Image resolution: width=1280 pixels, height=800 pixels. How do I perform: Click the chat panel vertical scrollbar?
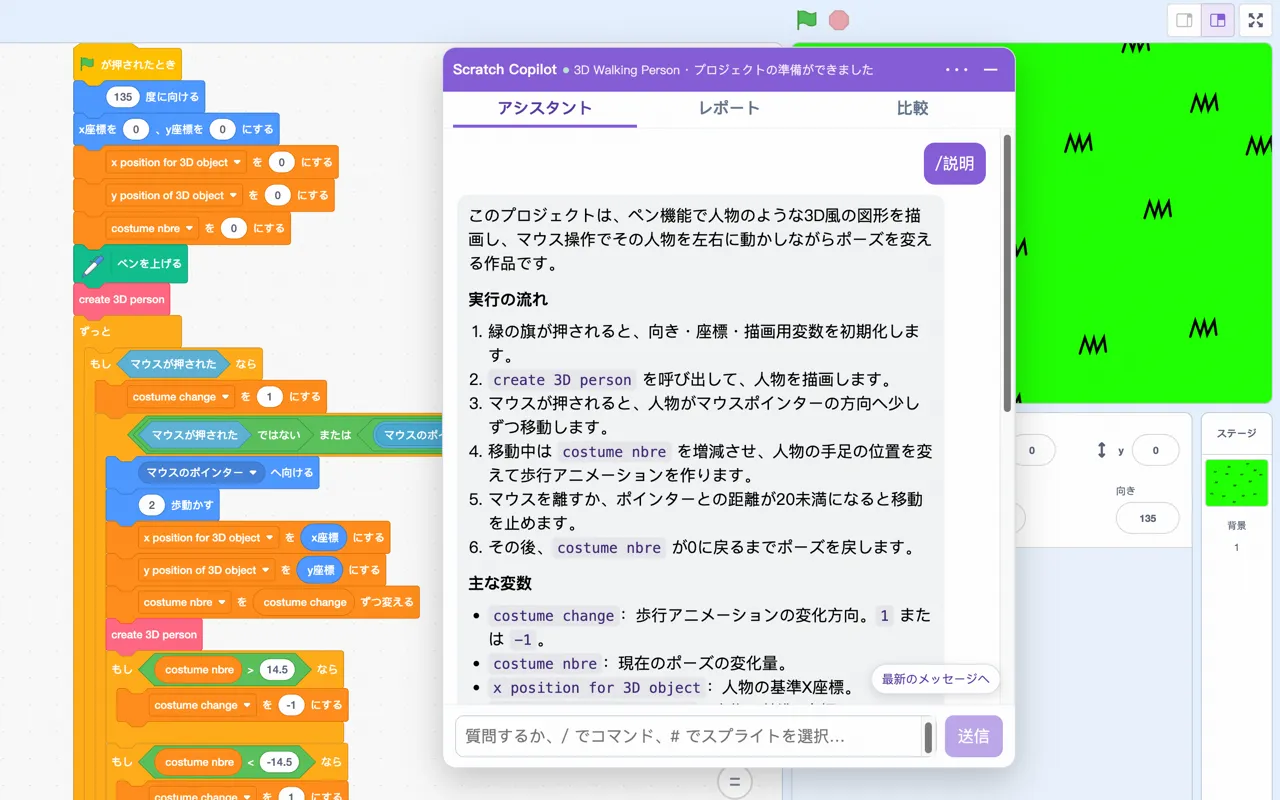[1007, 272]
